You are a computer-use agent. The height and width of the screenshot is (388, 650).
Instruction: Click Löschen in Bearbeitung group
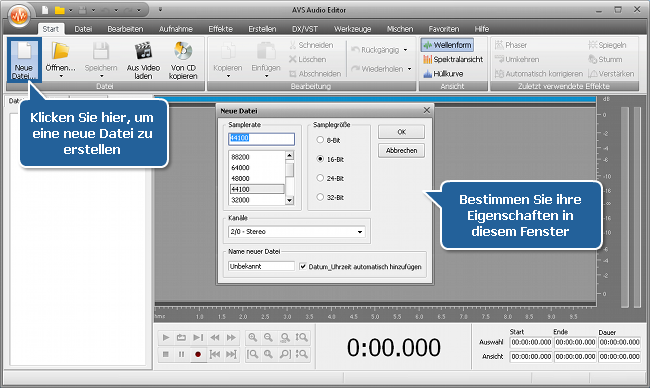[x=308, y=59]
